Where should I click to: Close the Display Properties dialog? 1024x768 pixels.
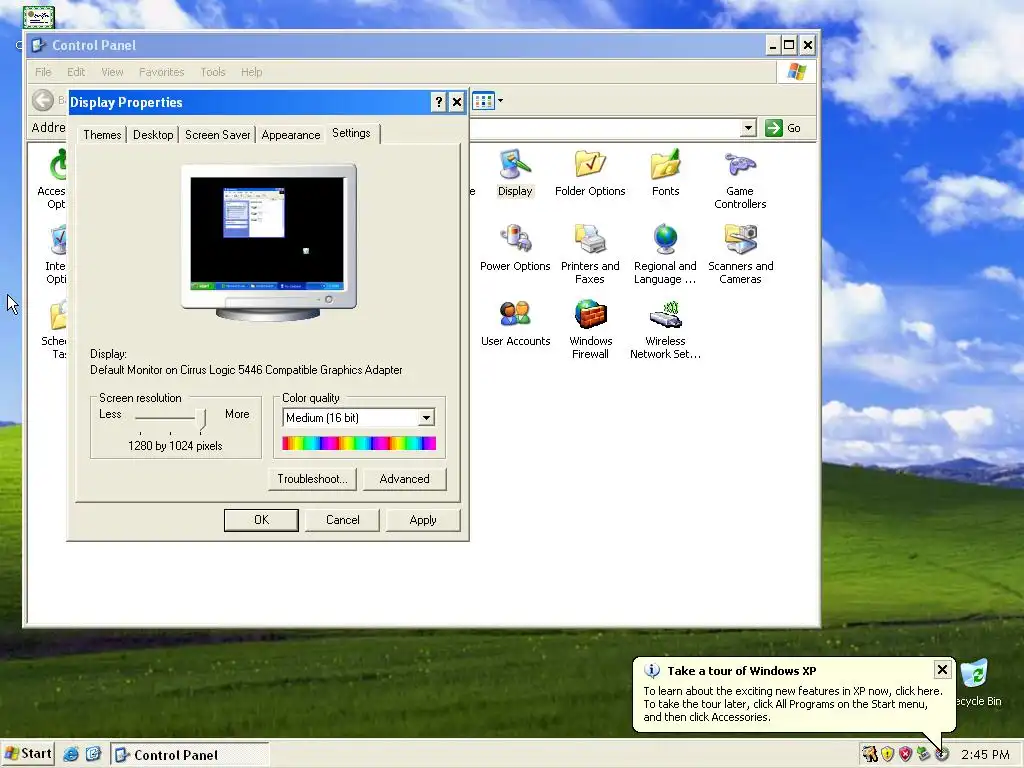click(457, 102)
